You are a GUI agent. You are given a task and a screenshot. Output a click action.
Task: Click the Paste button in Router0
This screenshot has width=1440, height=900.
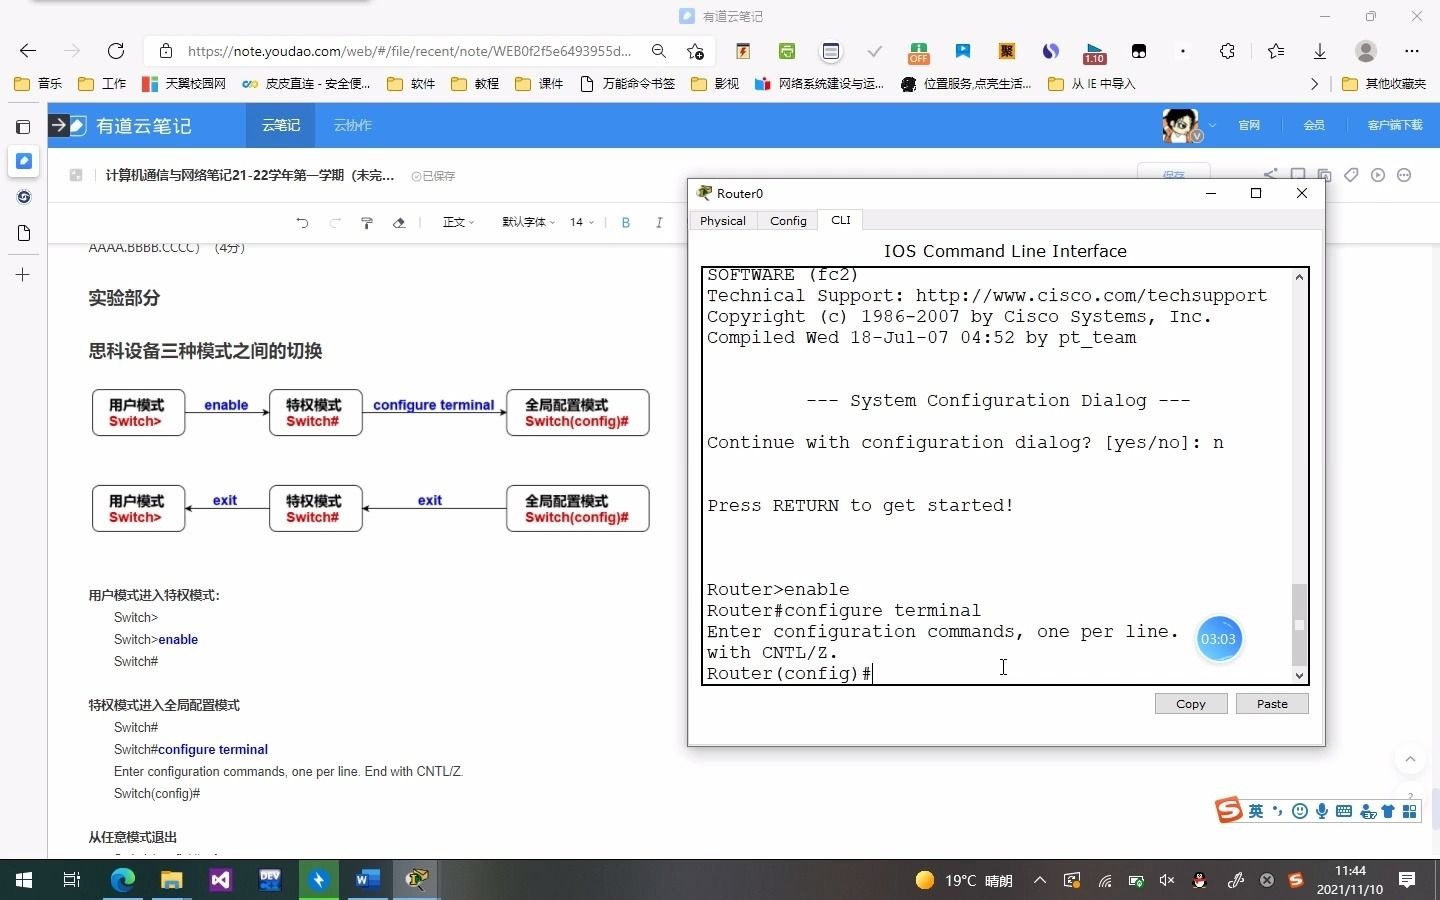point(1272,704)
